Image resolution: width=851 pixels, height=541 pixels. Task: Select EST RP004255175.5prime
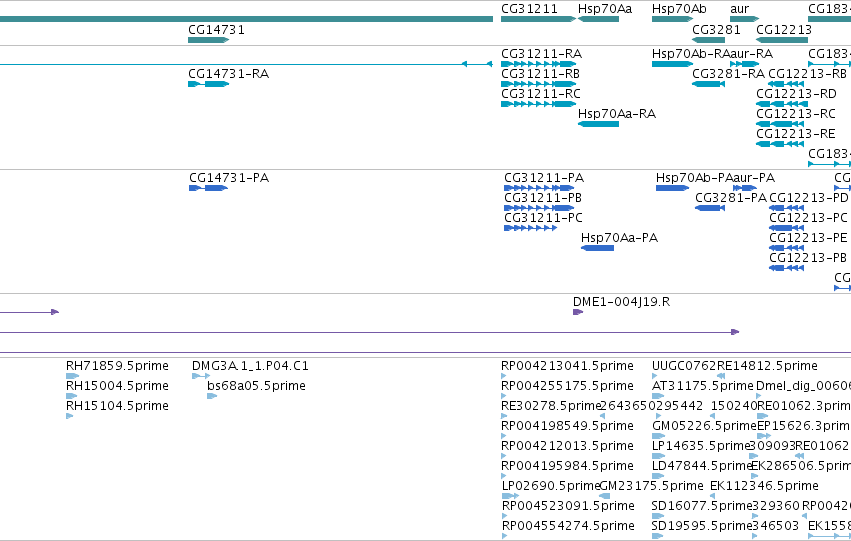[504, 396]
